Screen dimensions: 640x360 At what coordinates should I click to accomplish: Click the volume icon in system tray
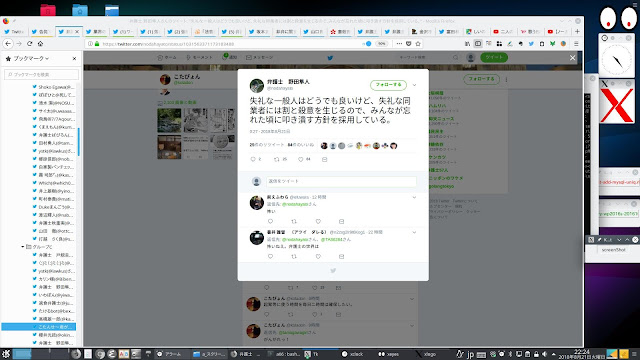coord(544,354)
